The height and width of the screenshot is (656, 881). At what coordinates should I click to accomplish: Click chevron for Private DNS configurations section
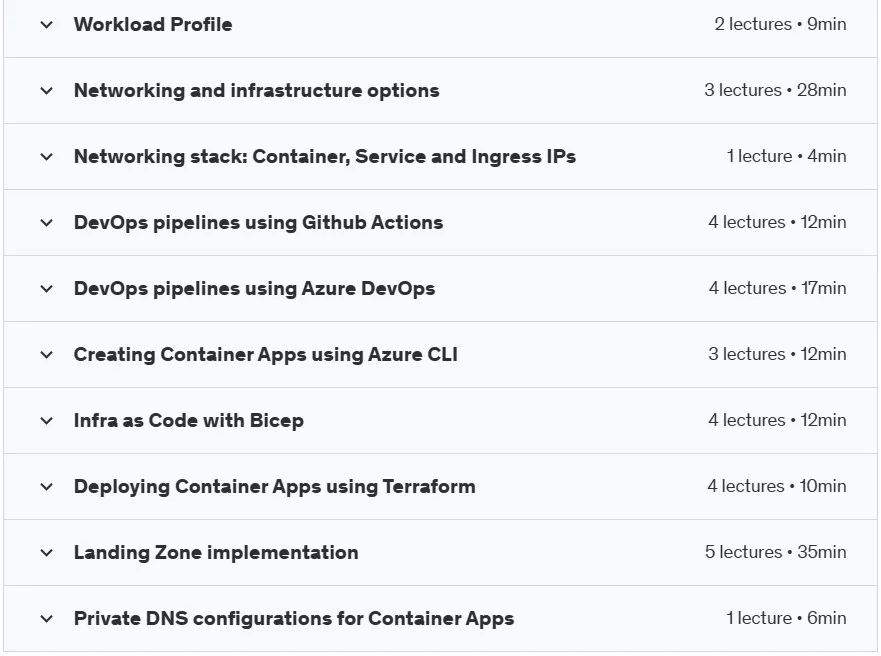(47, 619)
